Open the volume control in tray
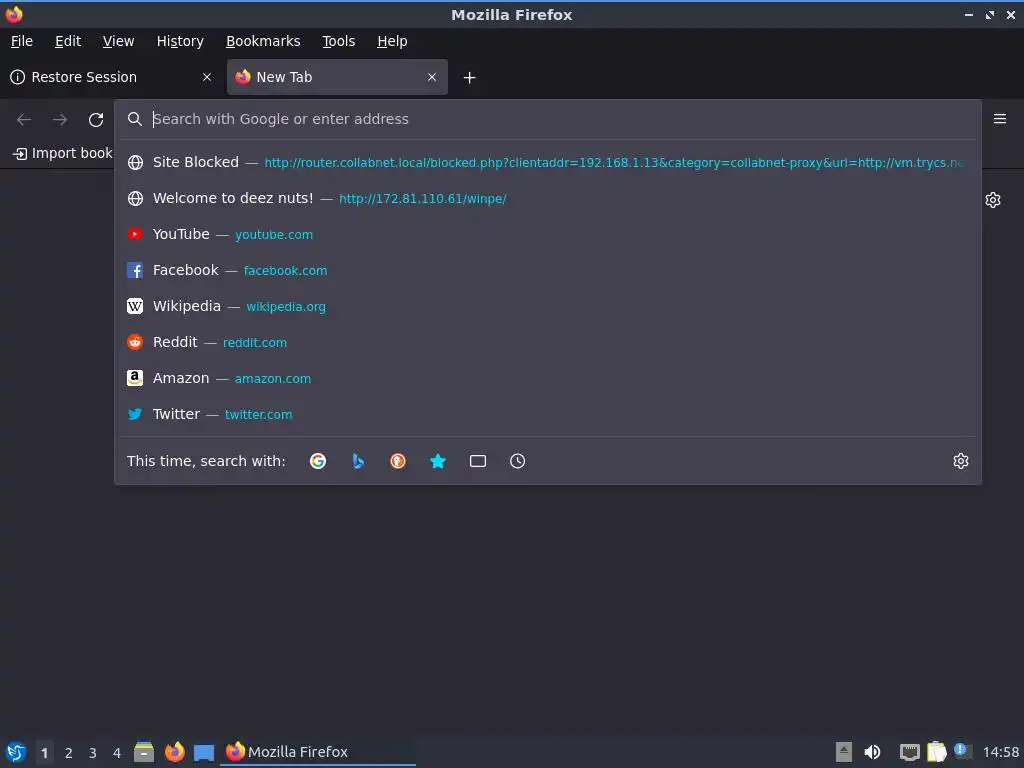1024x768 pixels. click(x=872, y=752)
